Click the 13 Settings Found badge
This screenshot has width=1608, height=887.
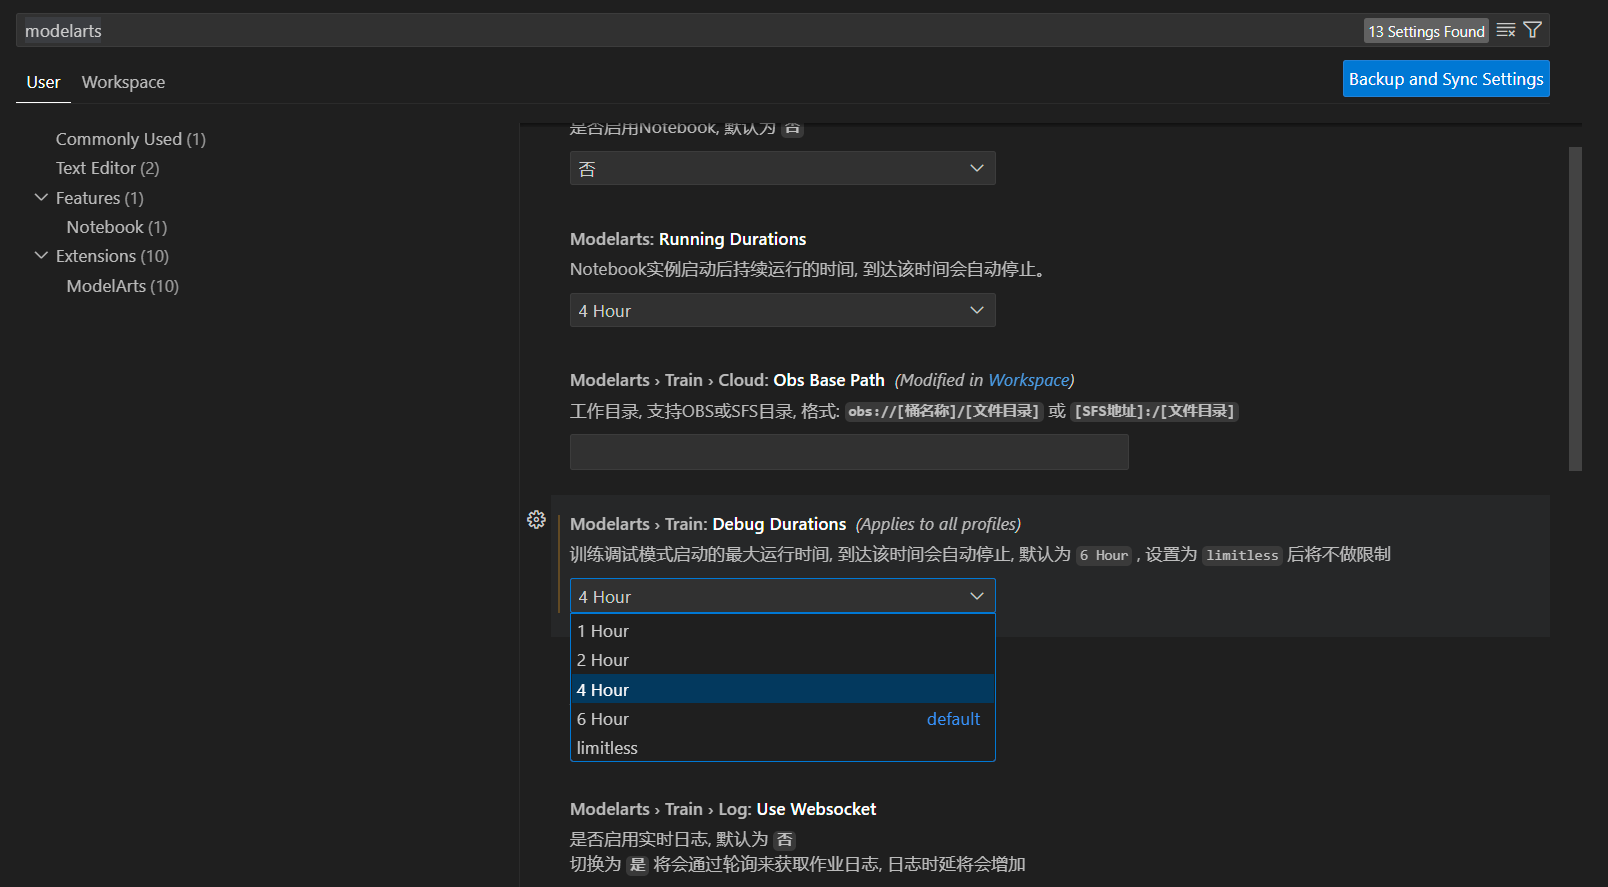click(x=1426, y=31)
